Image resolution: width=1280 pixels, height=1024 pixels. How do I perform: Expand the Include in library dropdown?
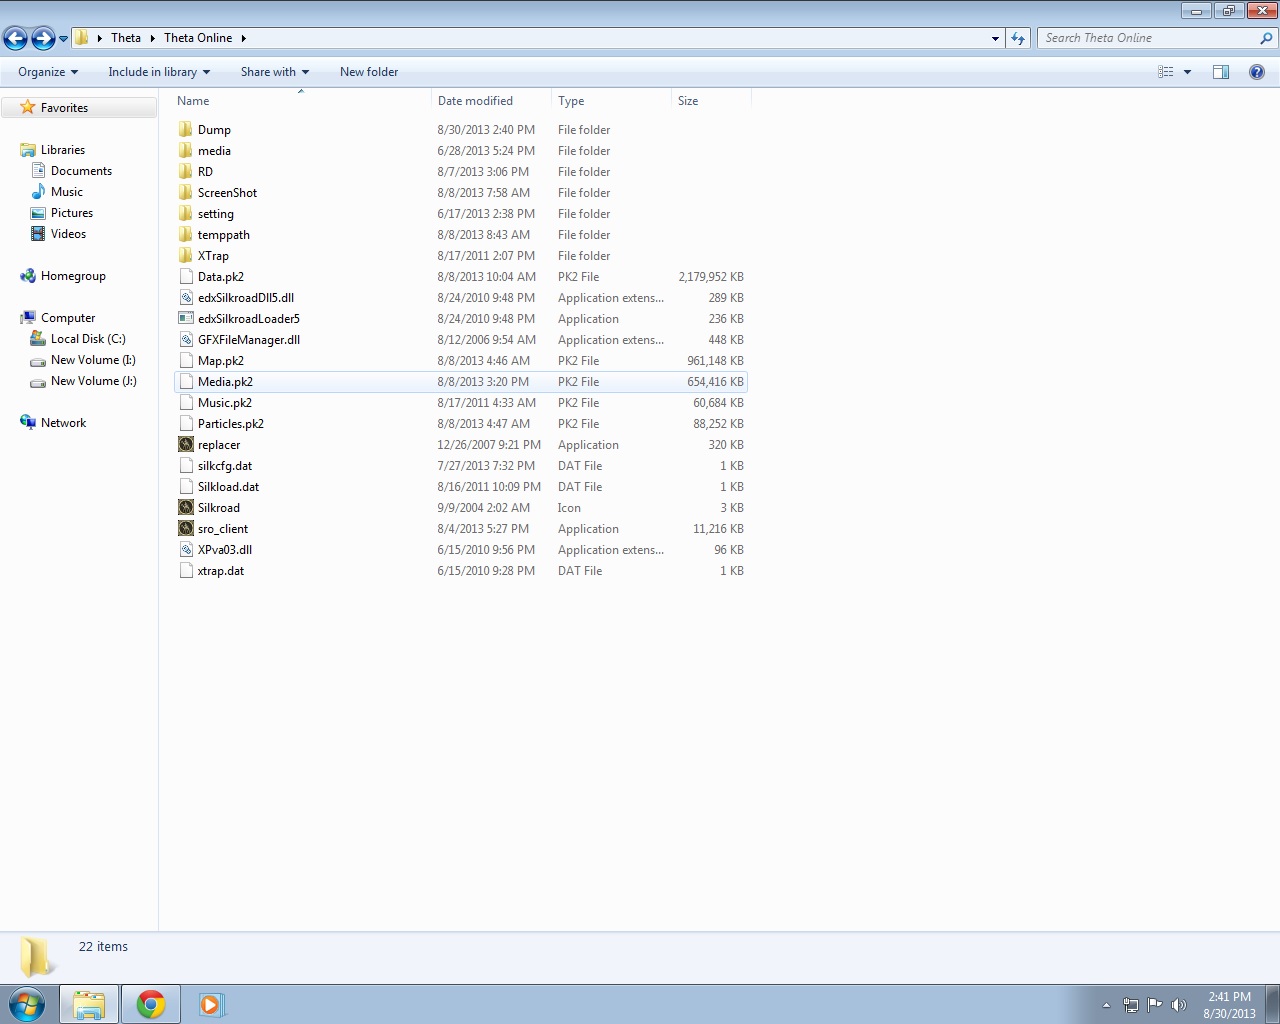pos(159,72)
